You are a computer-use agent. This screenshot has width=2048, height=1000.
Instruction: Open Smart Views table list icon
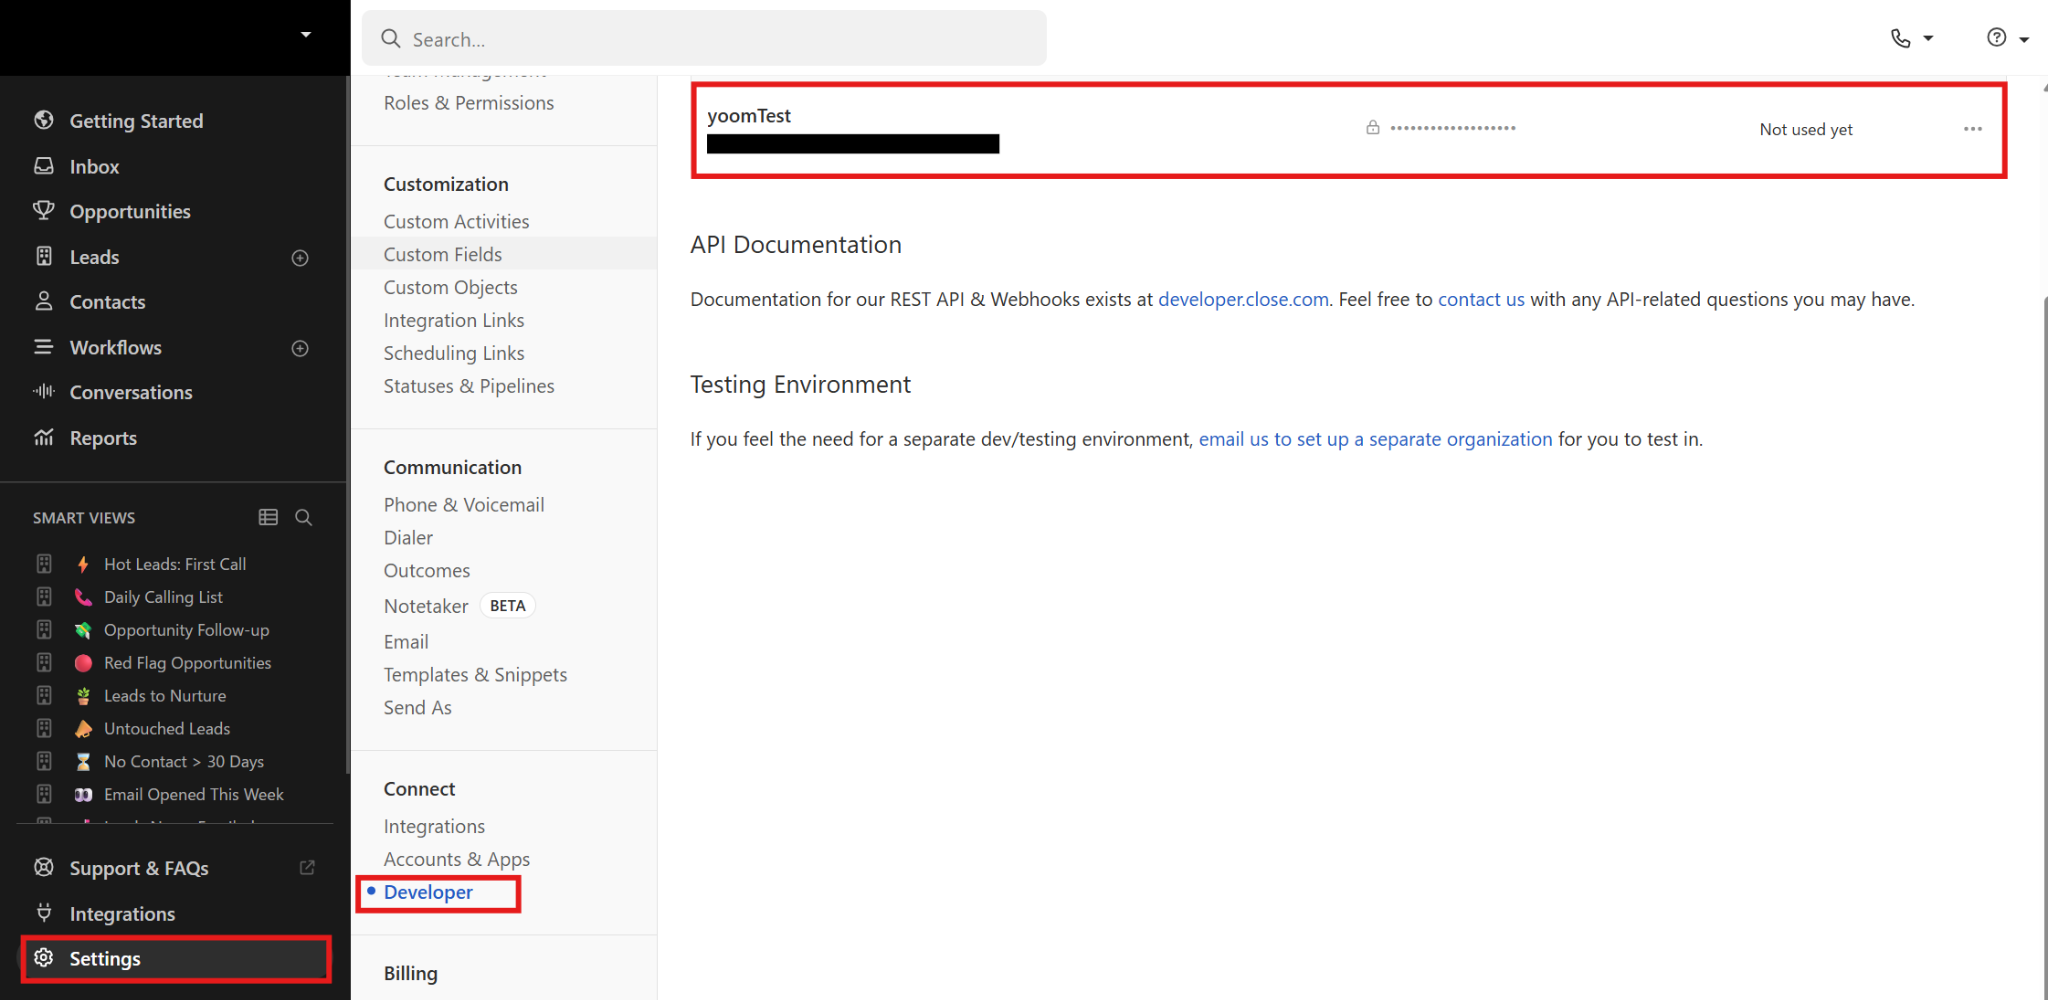268,517
